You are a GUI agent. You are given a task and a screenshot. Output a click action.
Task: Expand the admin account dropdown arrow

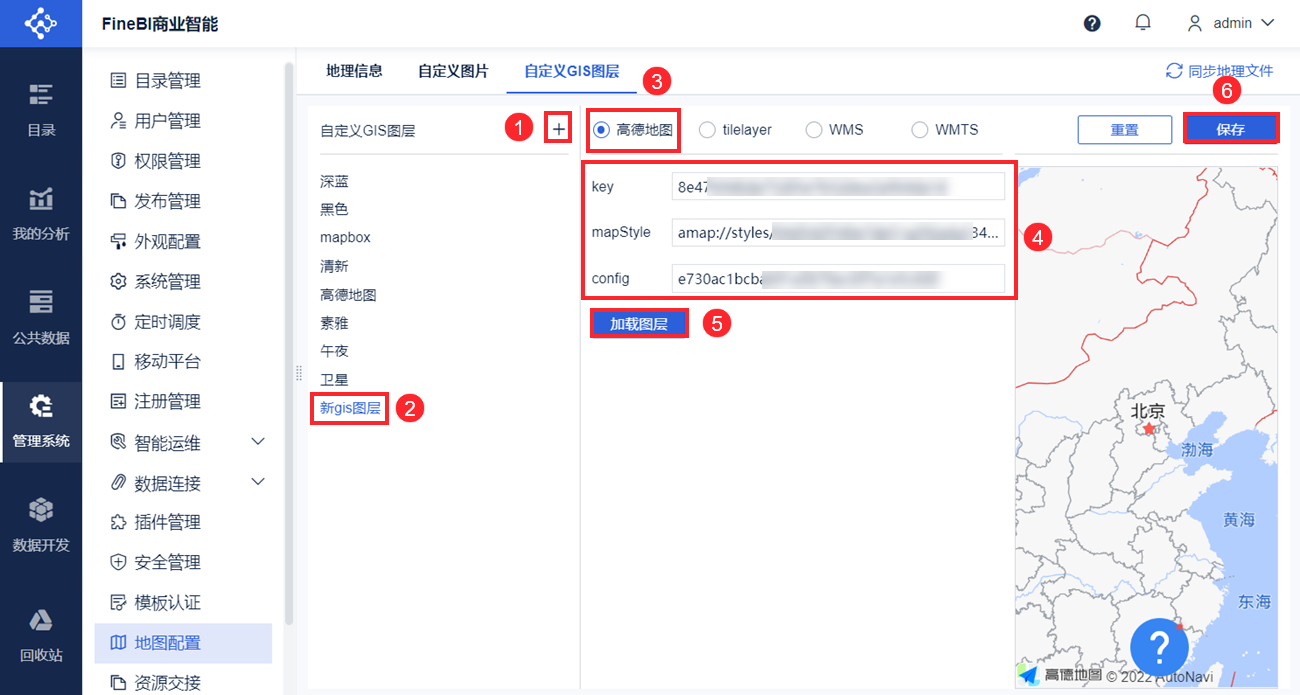[1268, 23]
